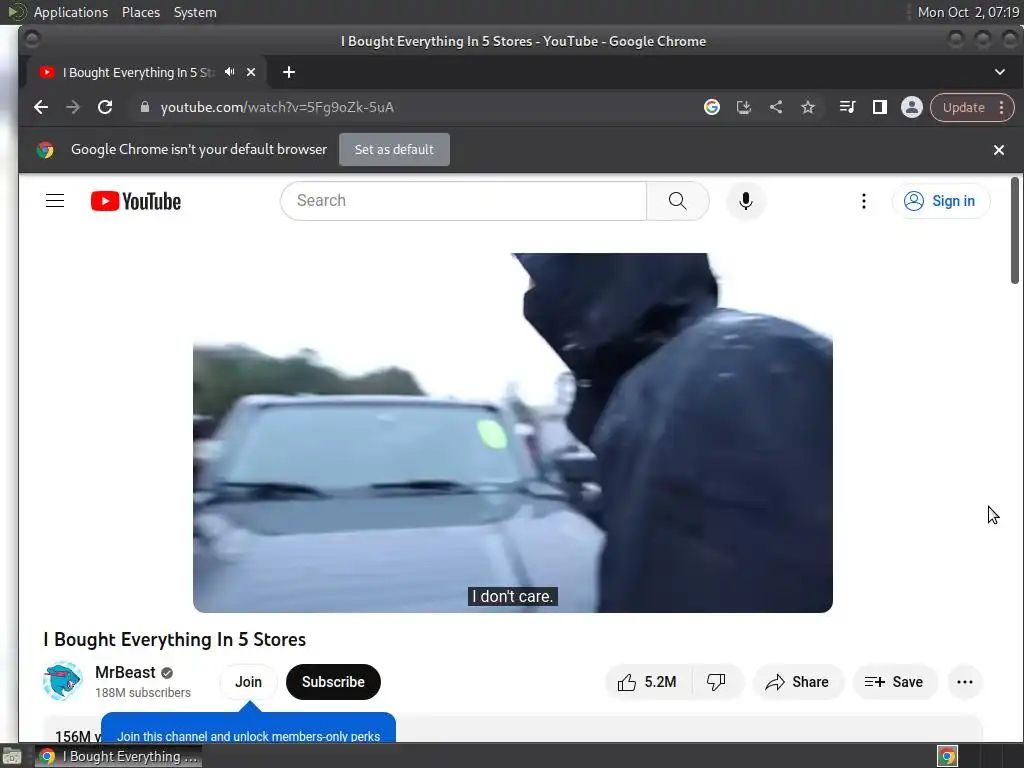Go to the YouTube home logo
Image resolution: width=1024 pixels, height=768 pixels.
[x=136, y=201]
